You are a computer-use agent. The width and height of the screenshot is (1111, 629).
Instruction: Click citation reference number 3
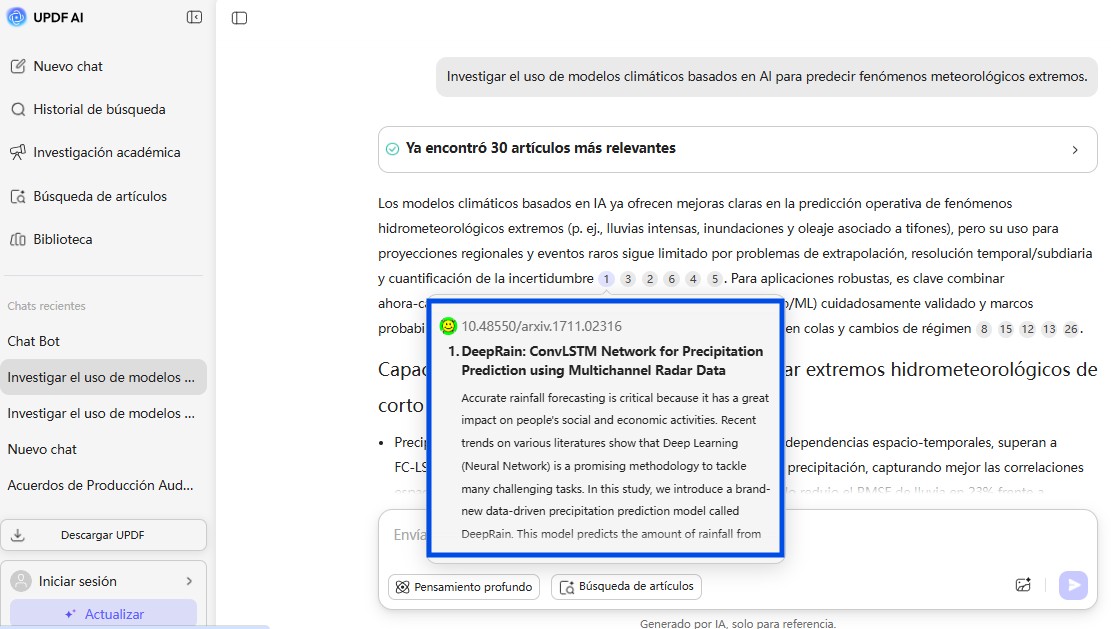tap(628, 279)
